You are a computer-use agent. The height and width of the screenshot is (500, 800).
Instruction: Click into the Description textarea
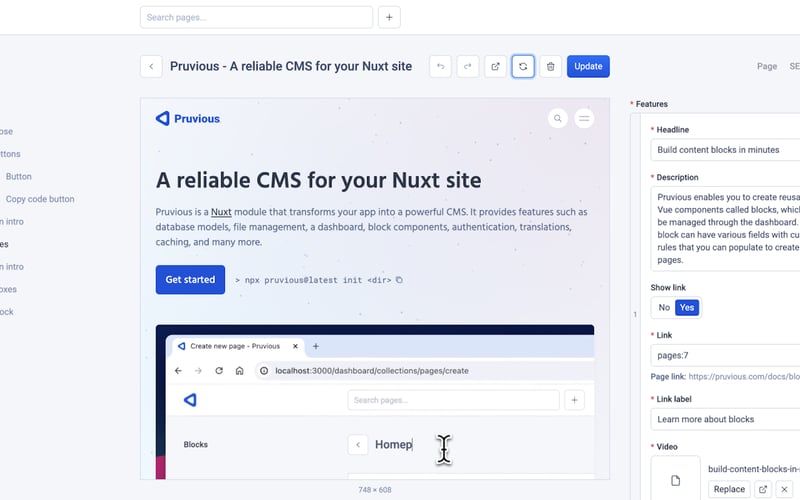(x=725, y=229)
